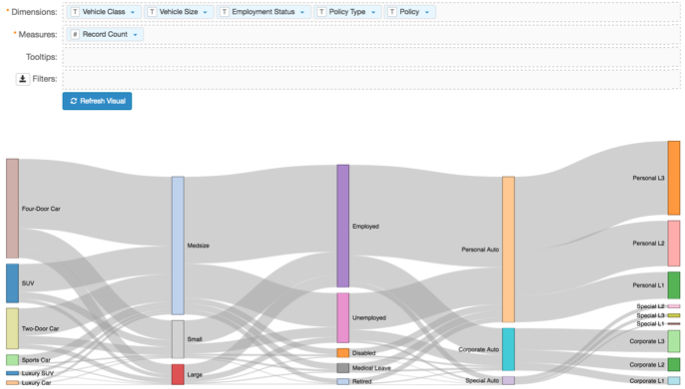Click the text-type icon on Policy pill

pyautogui.click(x=392, y=12)
